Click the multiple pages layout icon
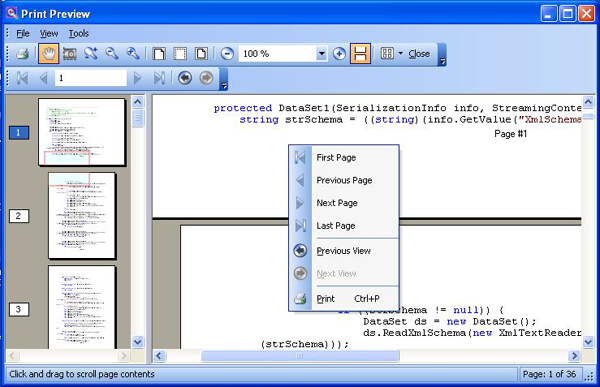This screenshot has width=600, height=387. tap(387, 54)
